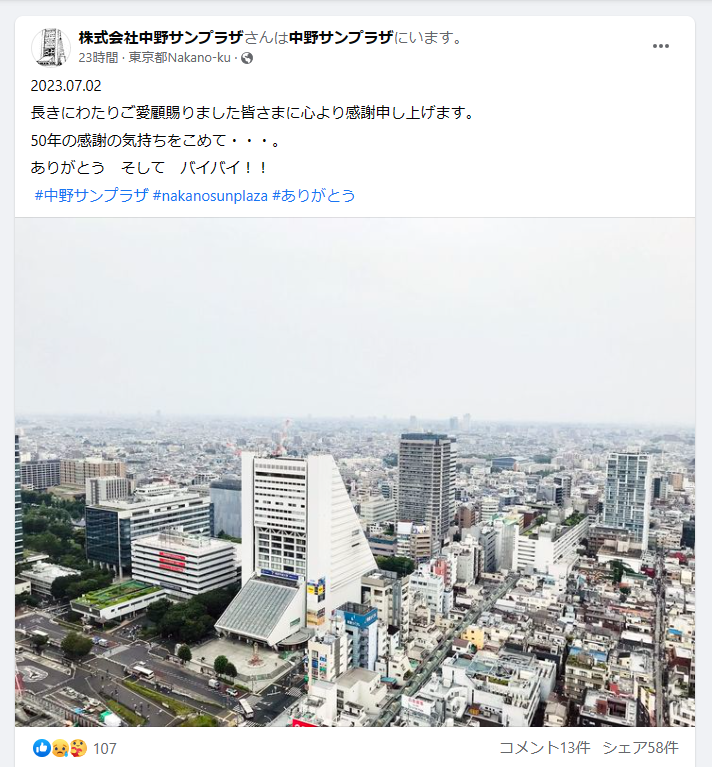Image resolution: width=712 pixels, height=767 pixels.
Task: Open the 中野サンプラザ check-in location link
Action: pos(341,37)
